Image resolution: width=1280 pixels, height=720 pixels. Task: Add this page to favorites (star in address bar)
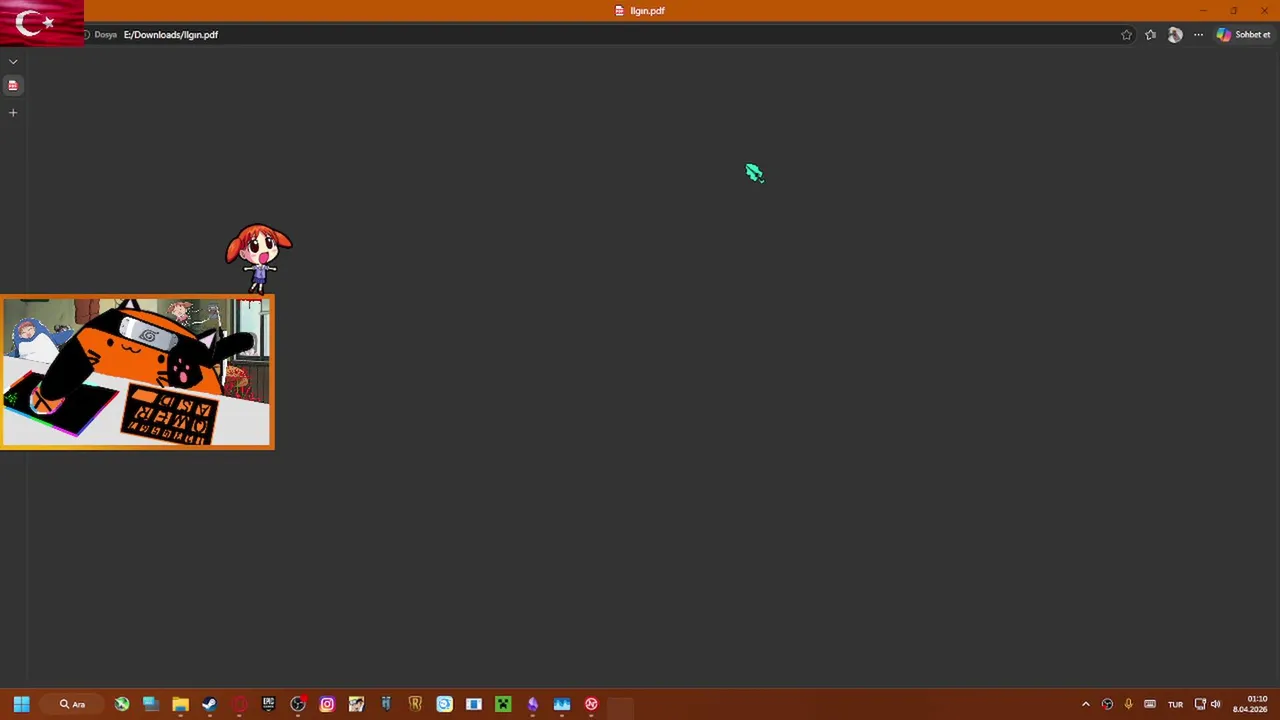[x=1126, y=35]
